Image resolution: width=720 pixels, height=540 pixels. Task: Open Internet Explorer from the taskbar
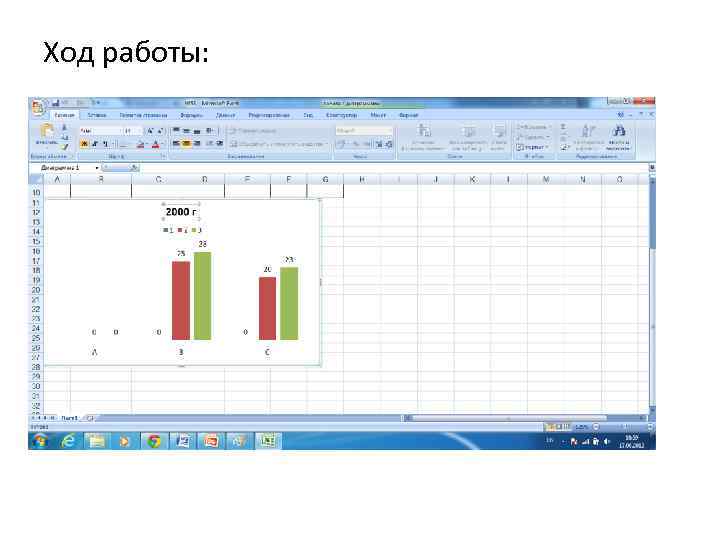click(x=68, y=441)
